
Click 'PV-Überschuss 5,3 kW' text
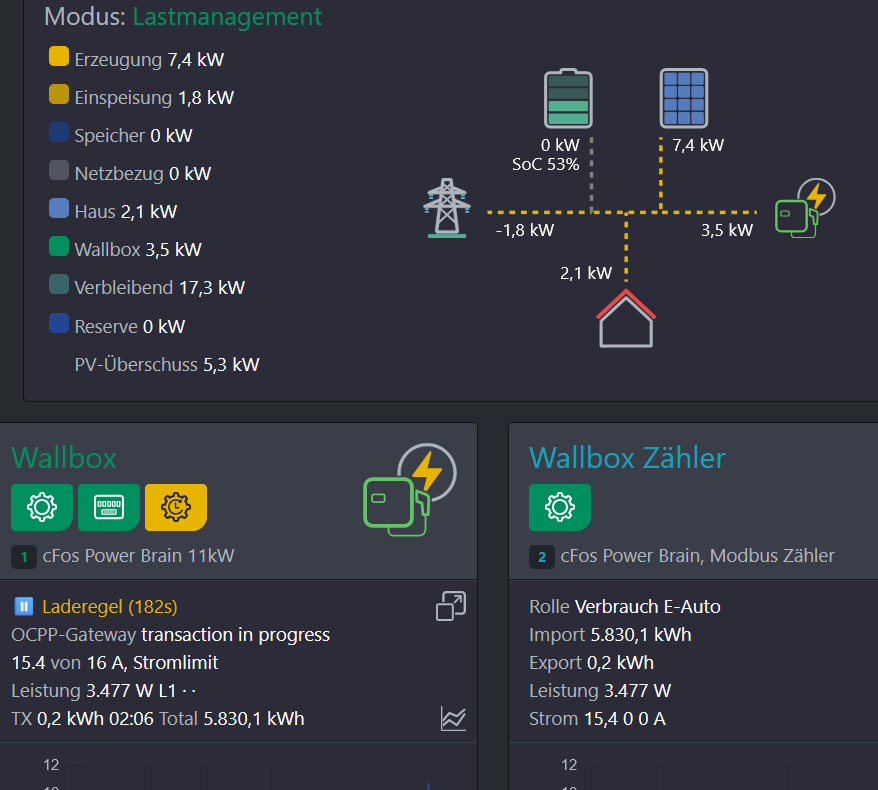(x=167, y=364)
